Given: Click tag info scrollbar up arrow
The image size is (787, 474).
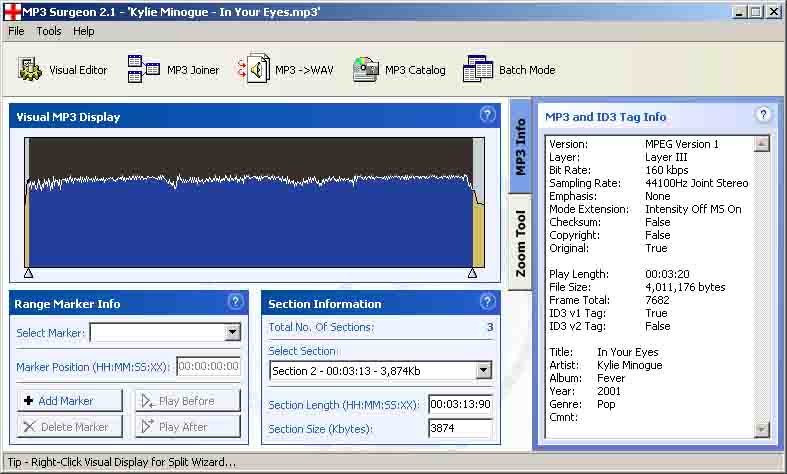Looking at the screenshot, I should (762, 144).
